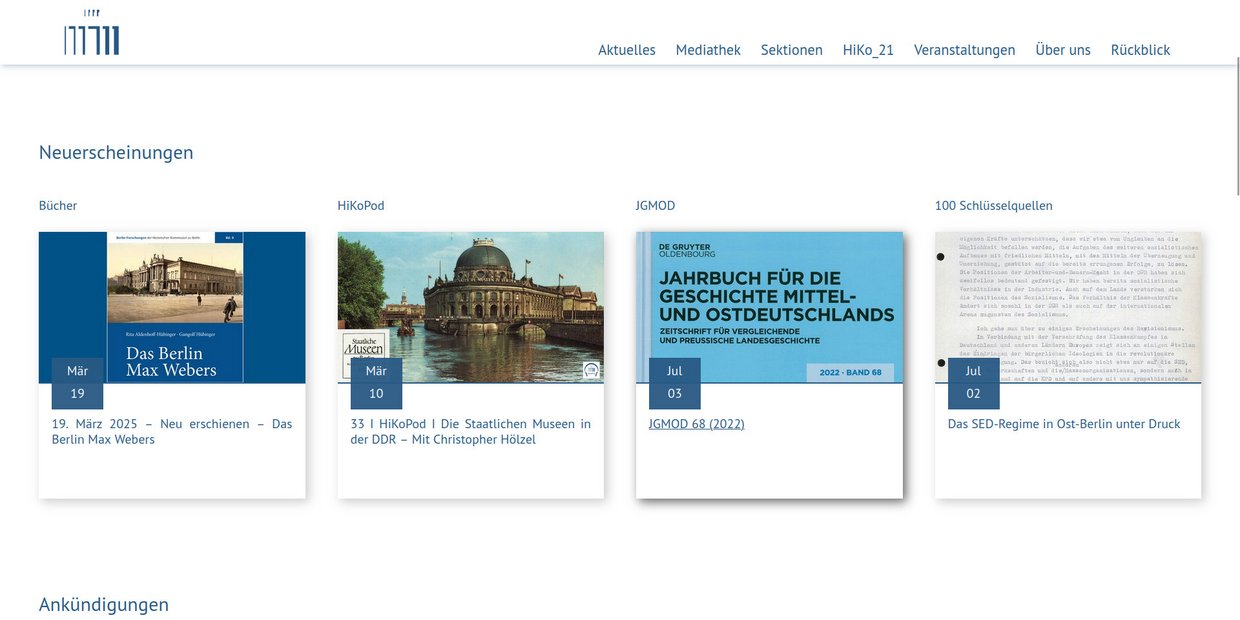Click the headphones podcast icon on the HiKoPod cover
The width and height of the screenshot is (1240, 620).
(x=592, y=370)
